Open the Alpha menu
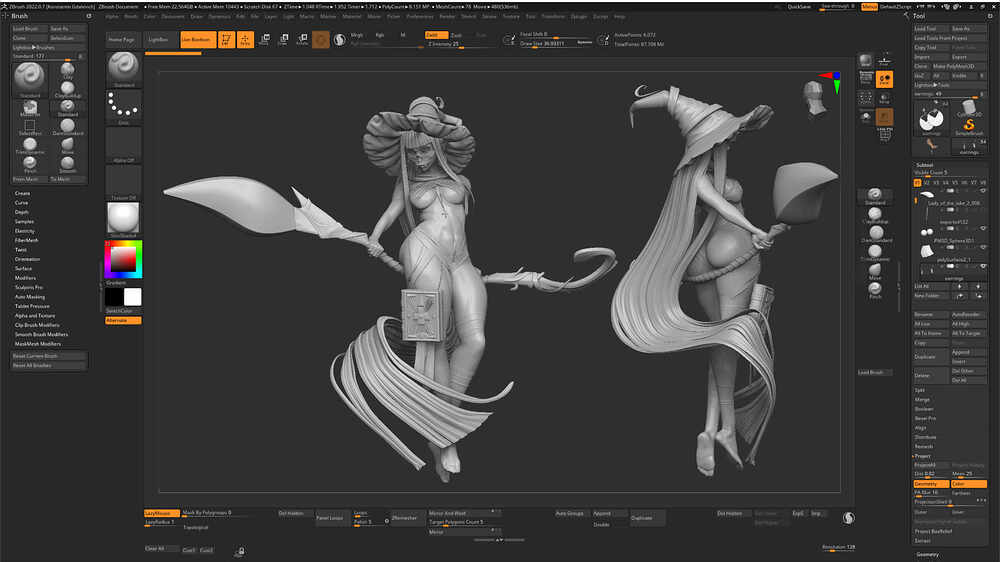 coord(112,17)
